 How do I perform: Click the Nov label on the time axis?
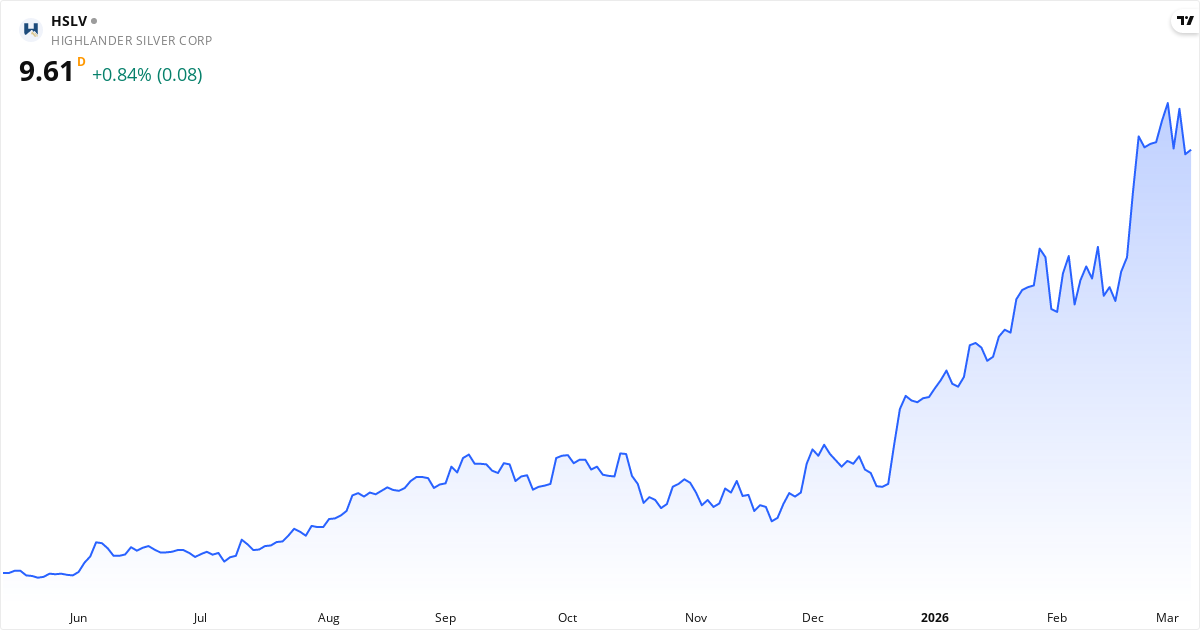click(x=696, y=618)
